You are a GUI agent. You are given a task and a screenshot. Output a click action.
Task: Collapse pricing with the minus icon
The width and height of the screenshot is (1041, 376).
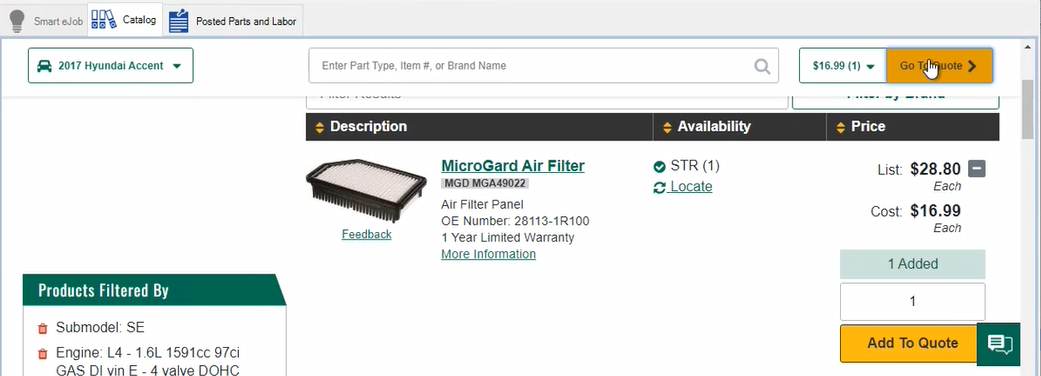(x=977, y=169)
